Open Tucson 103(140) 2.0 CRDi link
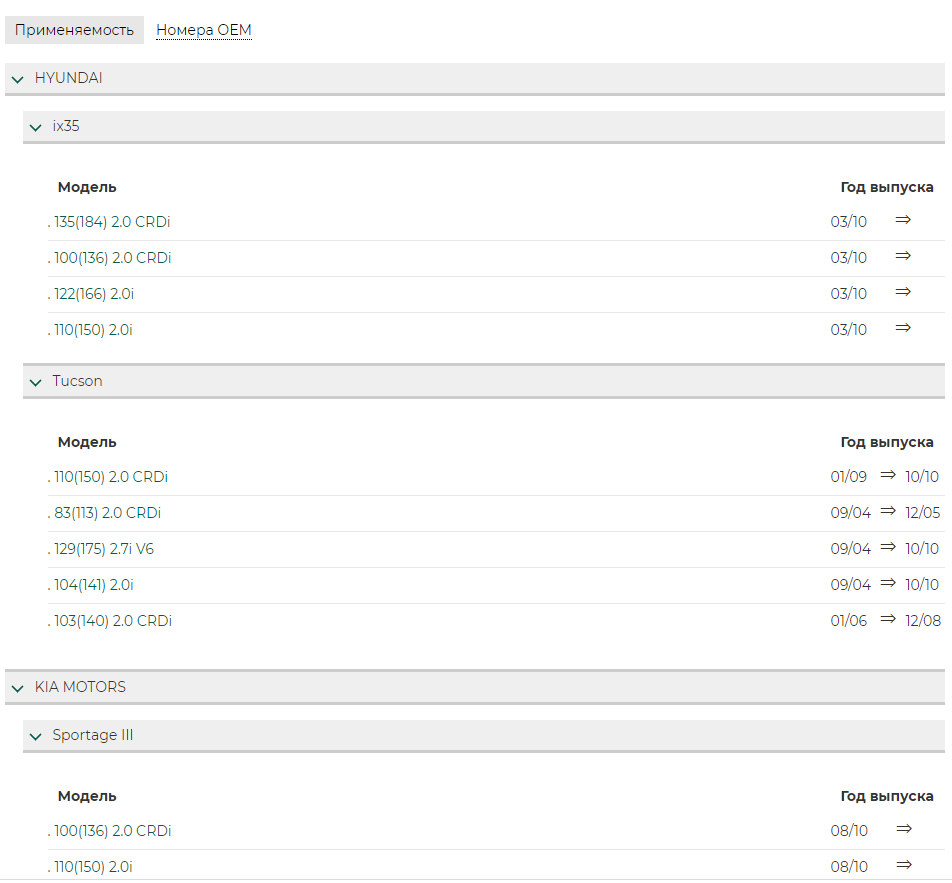Screen dimensions: 952x883 click(x=110, y=621)
